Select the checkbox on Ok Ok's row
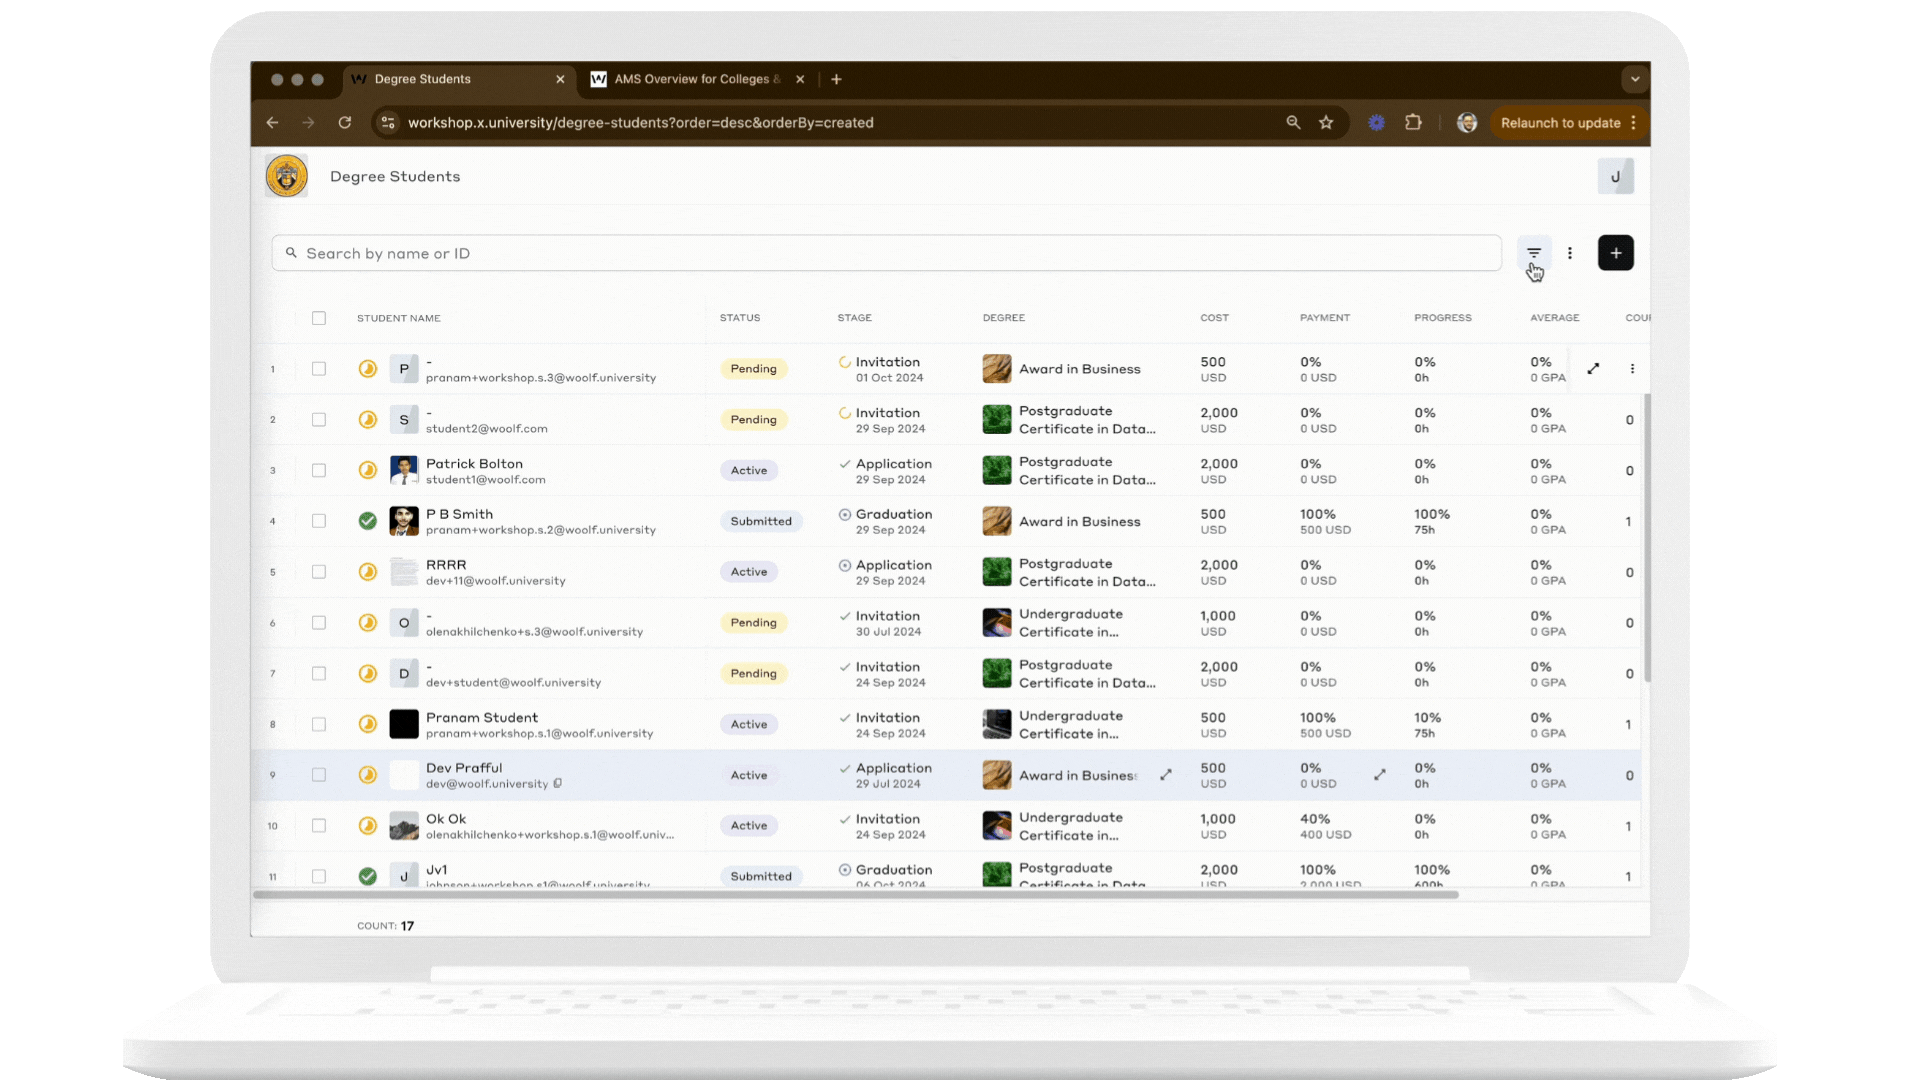The image size is (1920, 1080). (319, 825)
